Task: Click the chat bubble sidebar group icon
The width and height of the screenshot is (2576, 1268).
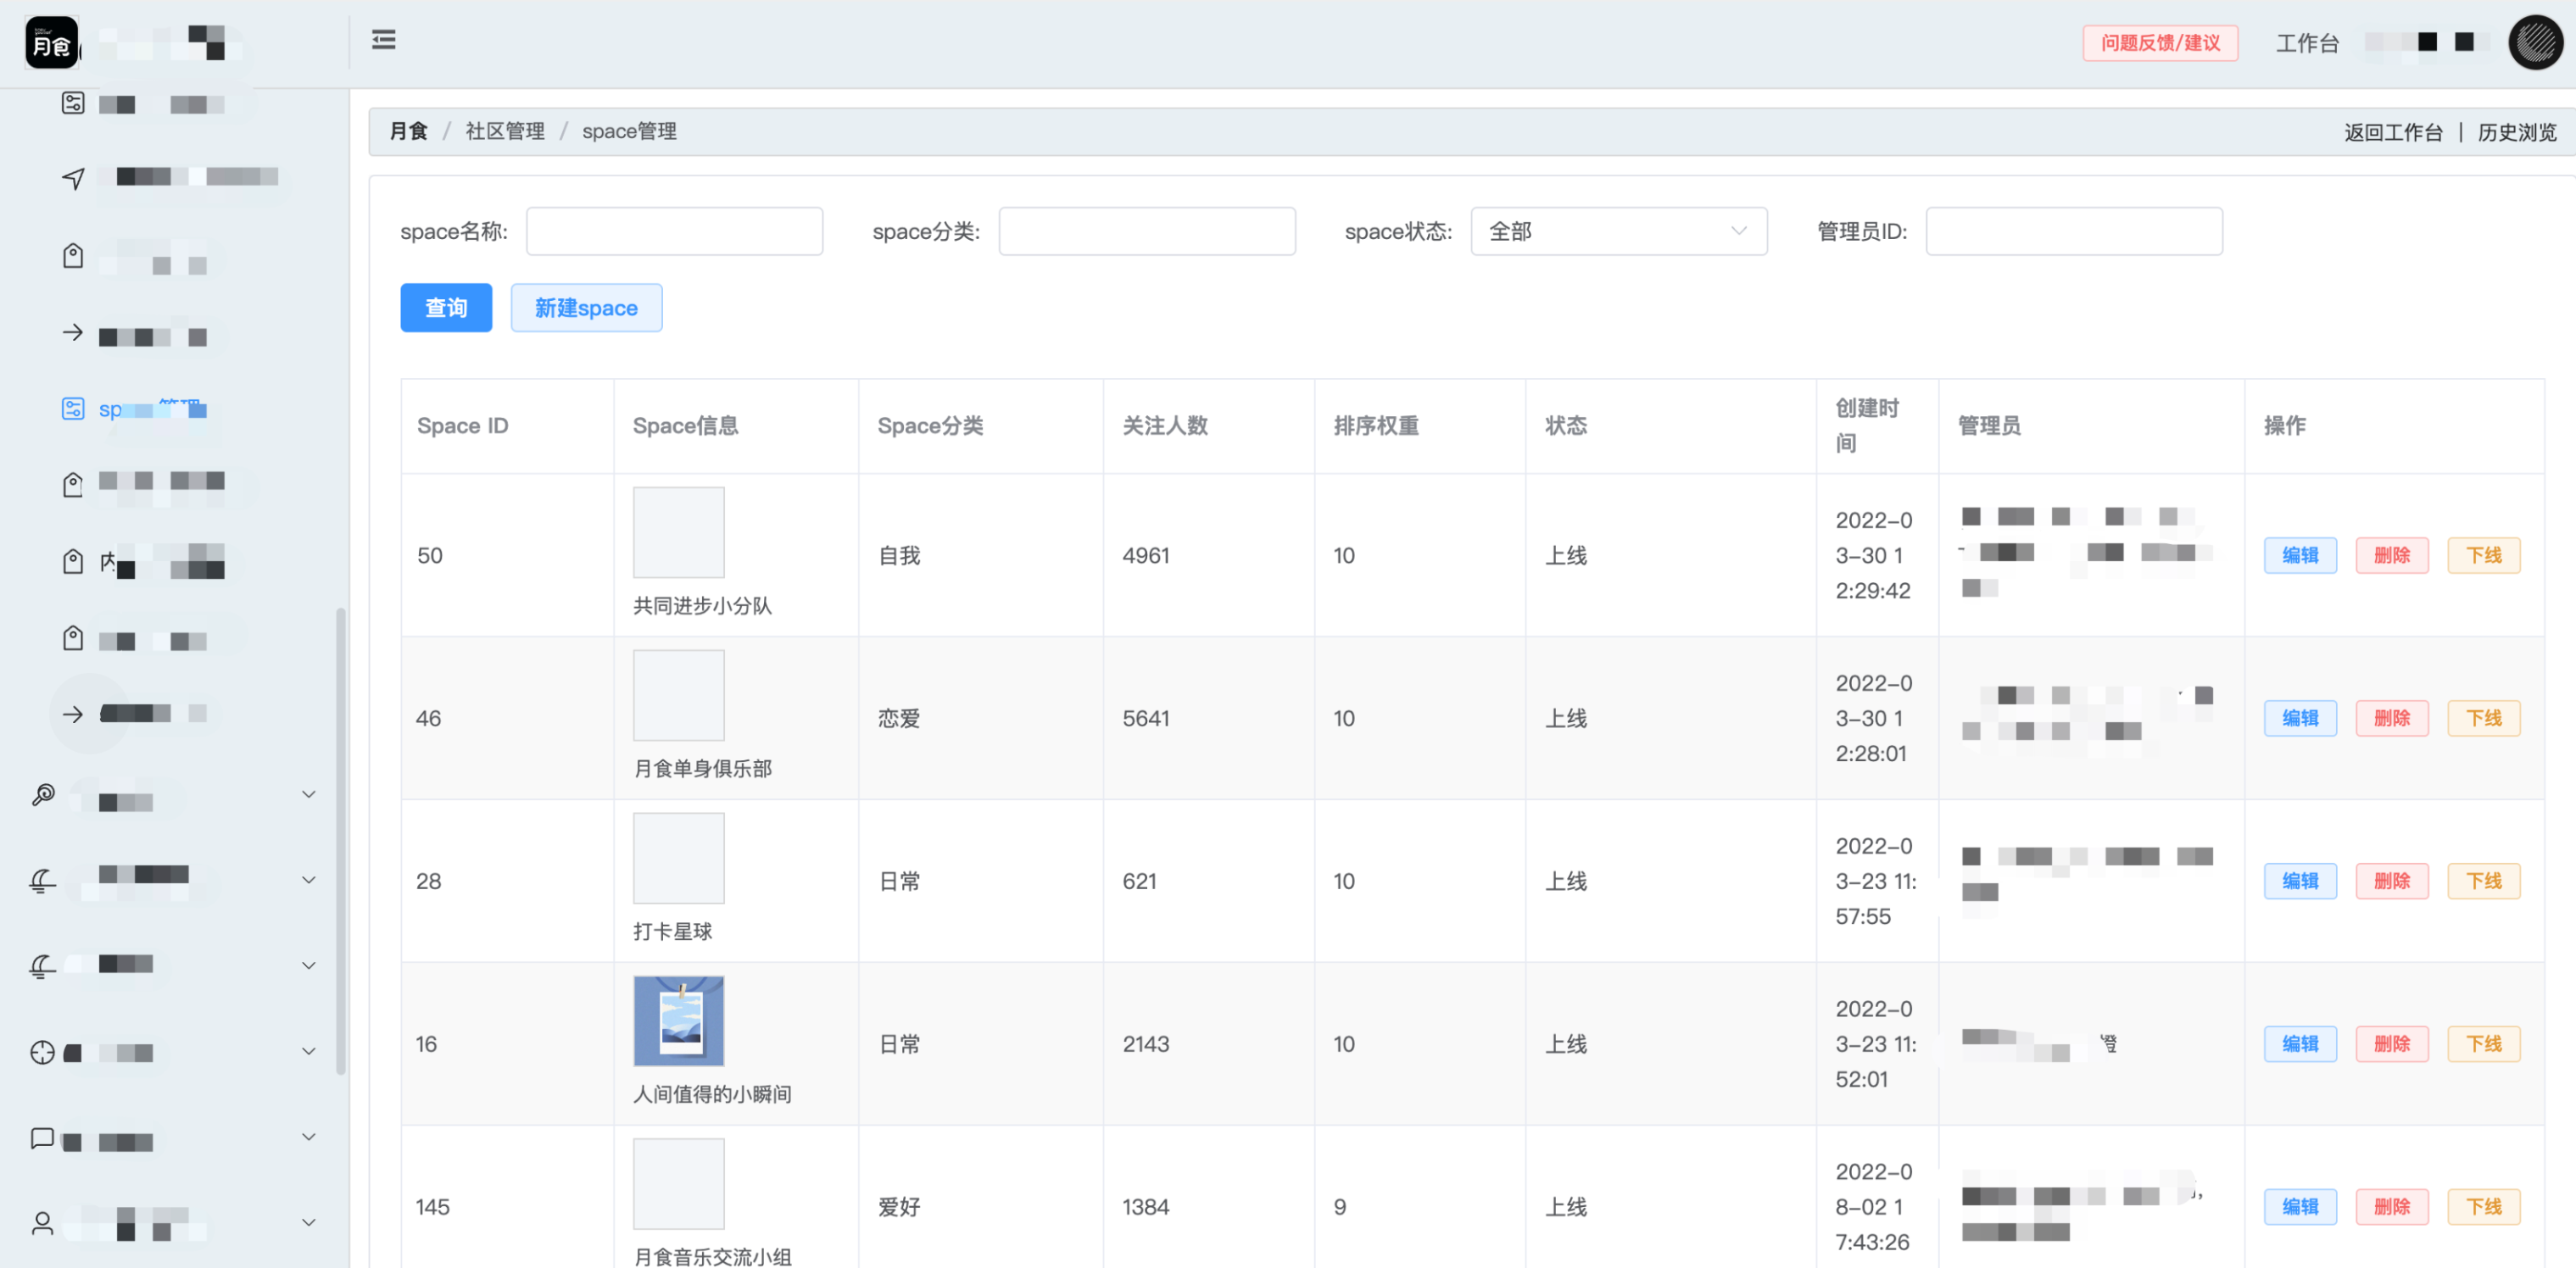Action: pos(43,1138)
